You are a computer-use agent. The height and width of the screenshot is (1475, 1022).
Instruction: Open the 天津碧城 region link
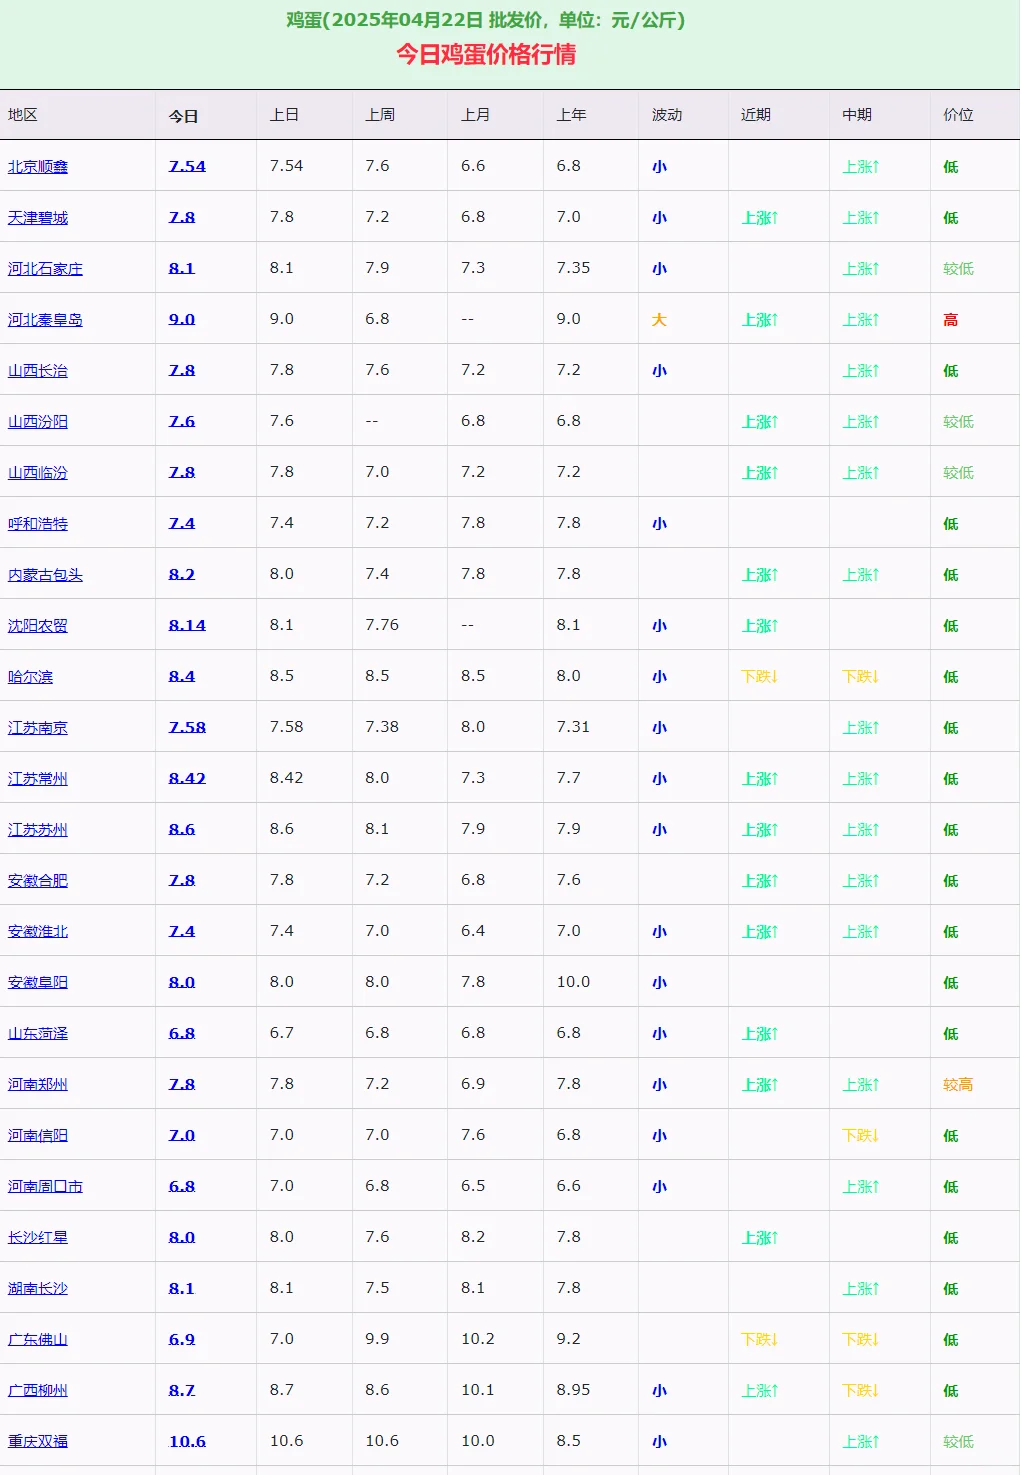(38, 218)
